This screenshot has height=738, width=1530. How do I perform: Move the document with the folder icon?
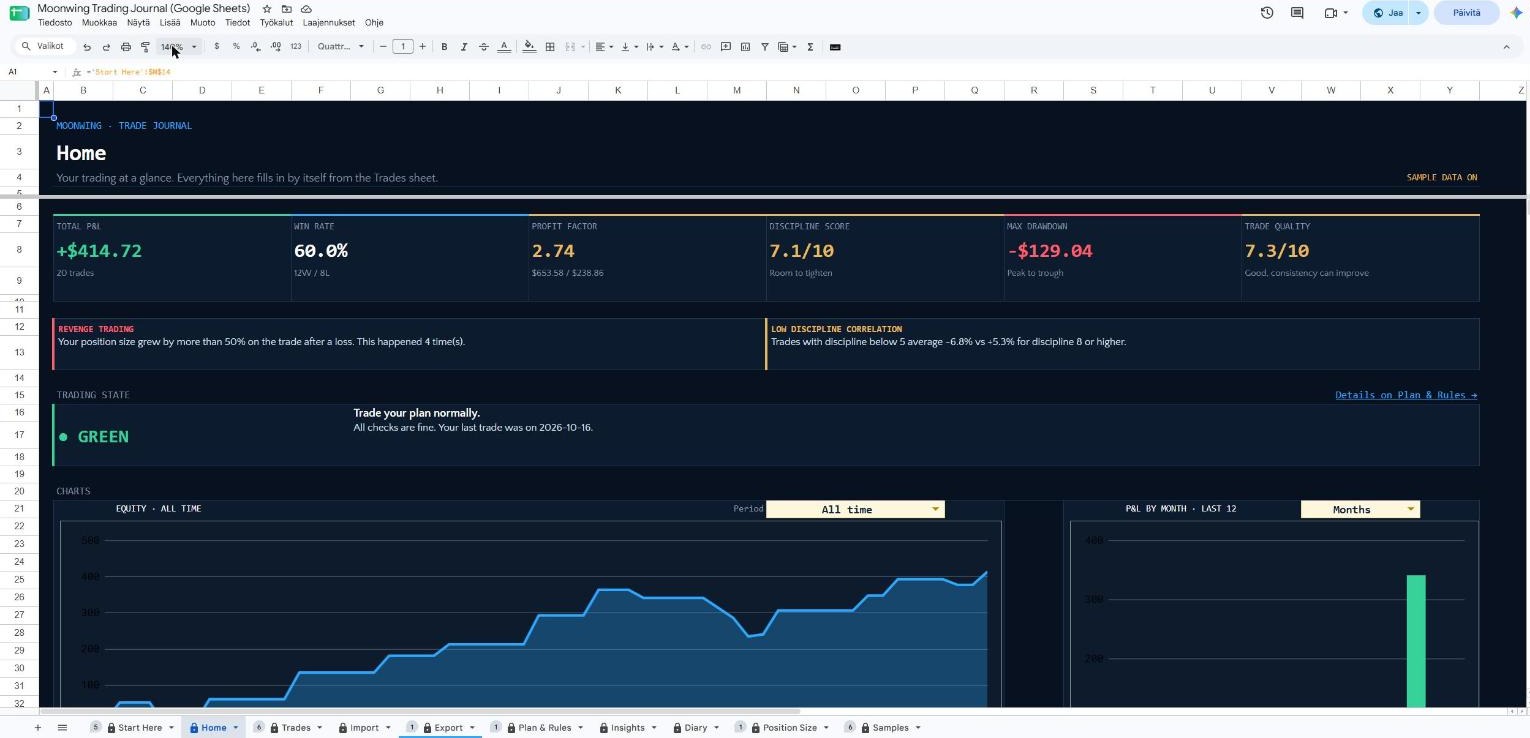click(x=287, y=9)
